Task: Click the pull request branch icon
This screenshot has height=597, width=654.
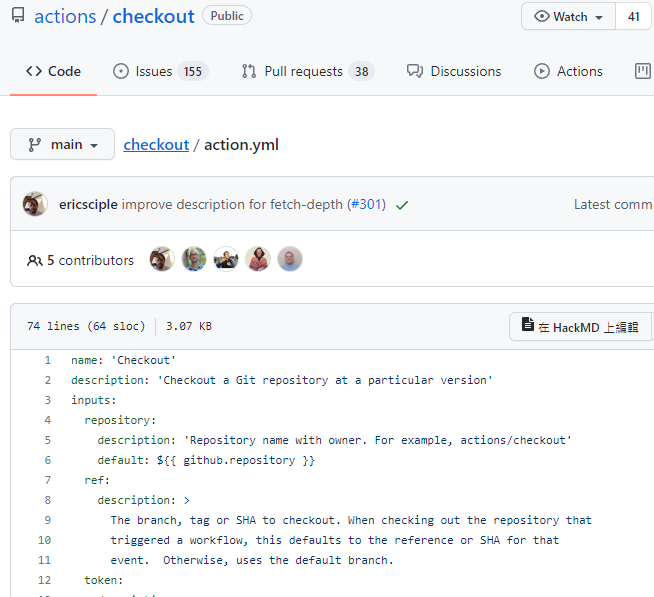Action: click(249, 71)
